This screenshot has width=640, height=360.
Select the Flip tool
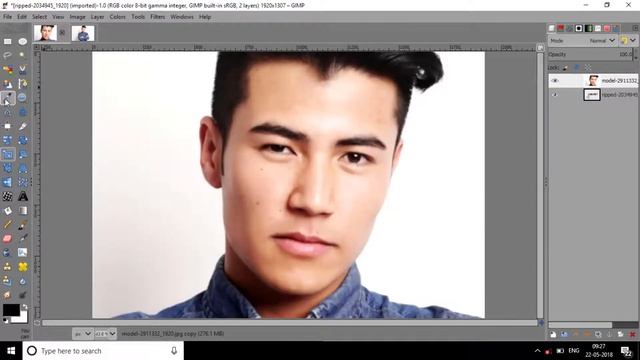7,182
